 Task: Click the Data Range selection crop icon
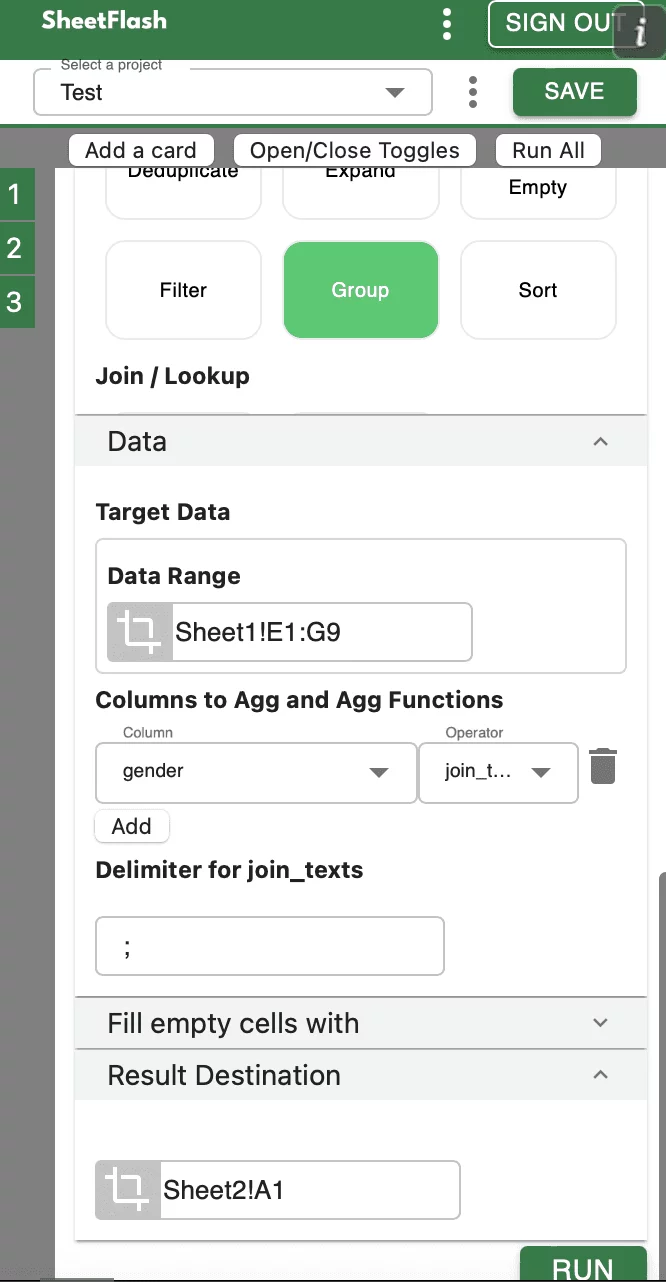pyautogui.click(x=140, y=632)
